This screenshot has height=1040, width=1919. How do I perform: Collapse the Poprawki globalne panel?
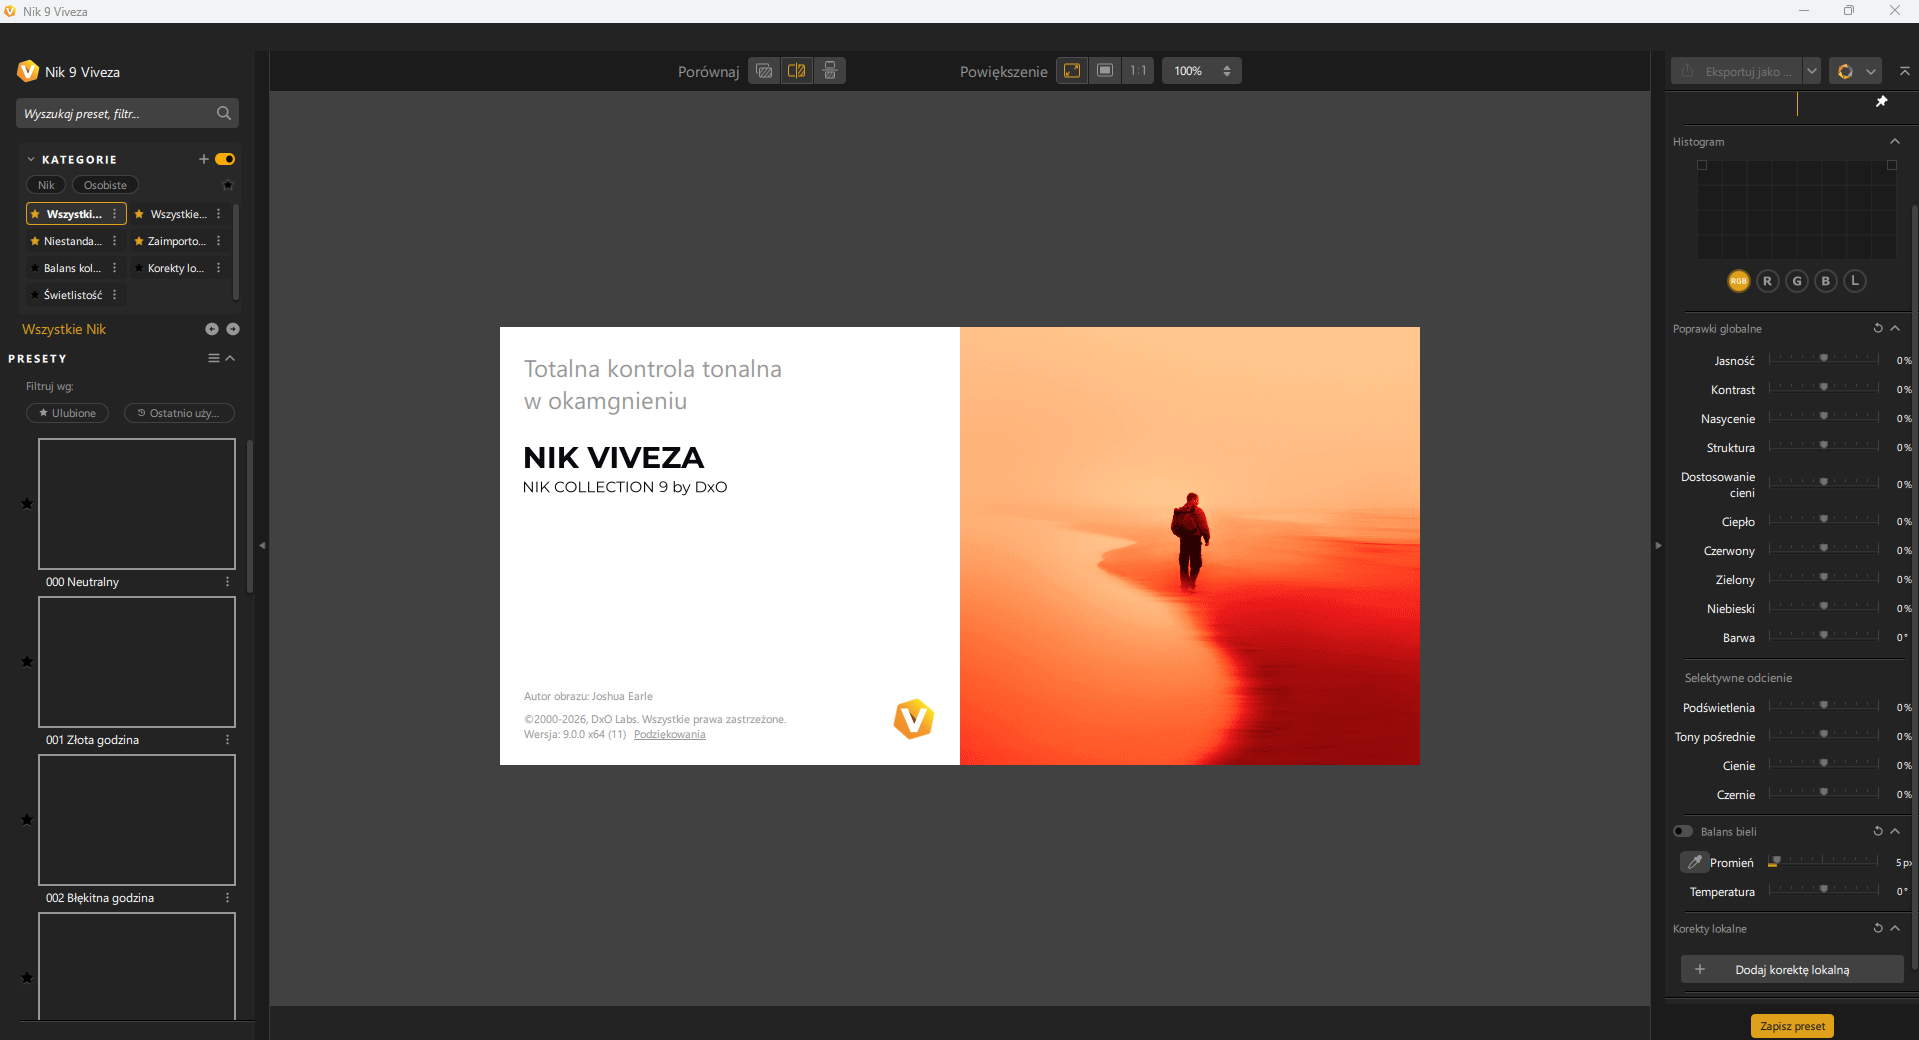[x=1896, y=328]
